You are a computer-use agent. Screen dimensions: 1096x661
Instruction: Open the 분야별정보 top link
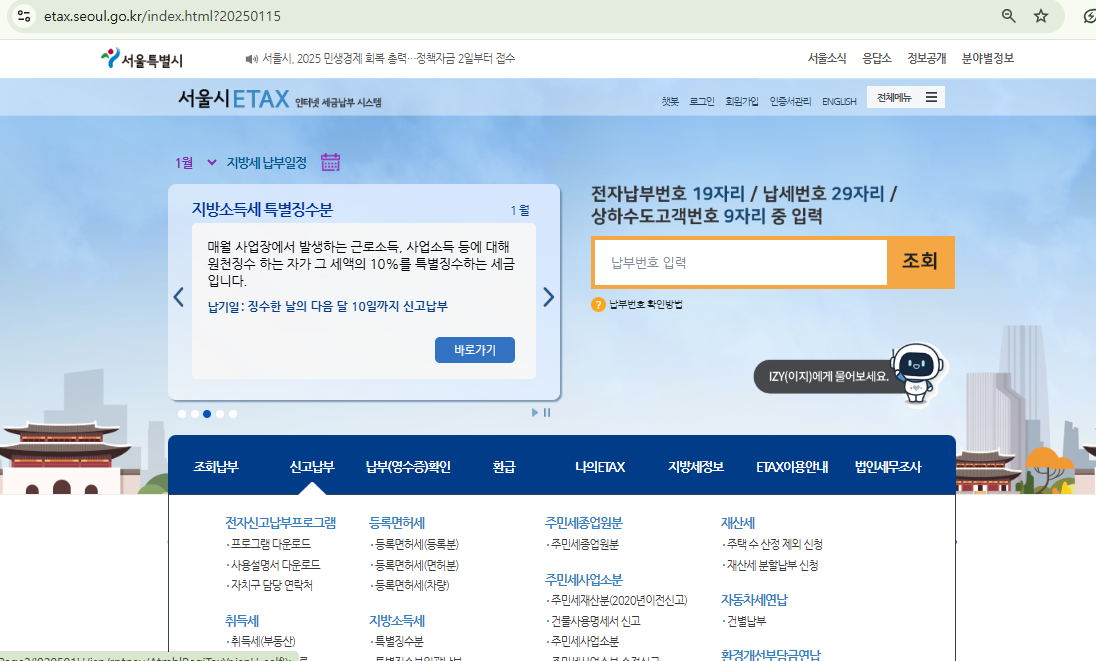click(988, 59)
